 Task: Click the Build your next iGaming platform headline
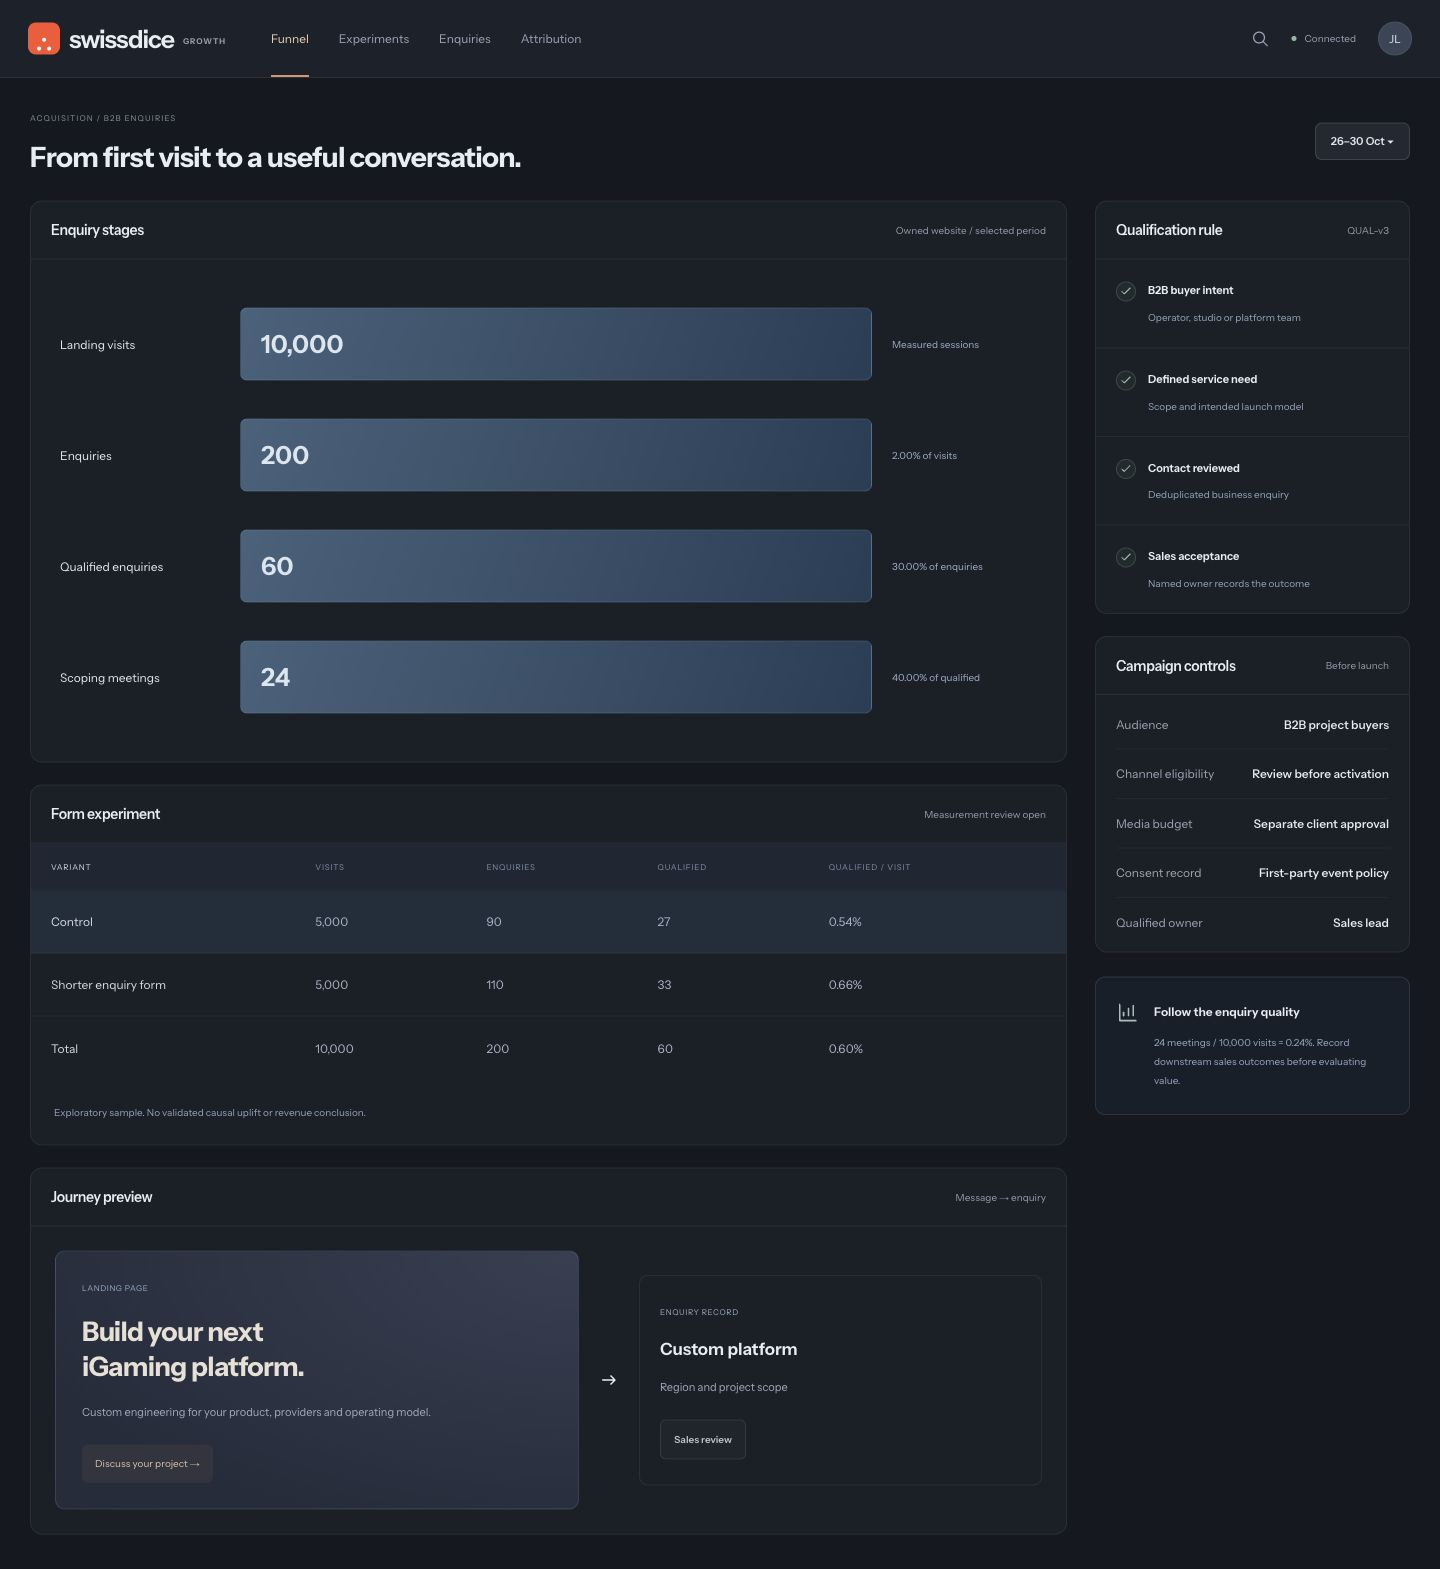tap(193, 1349)
